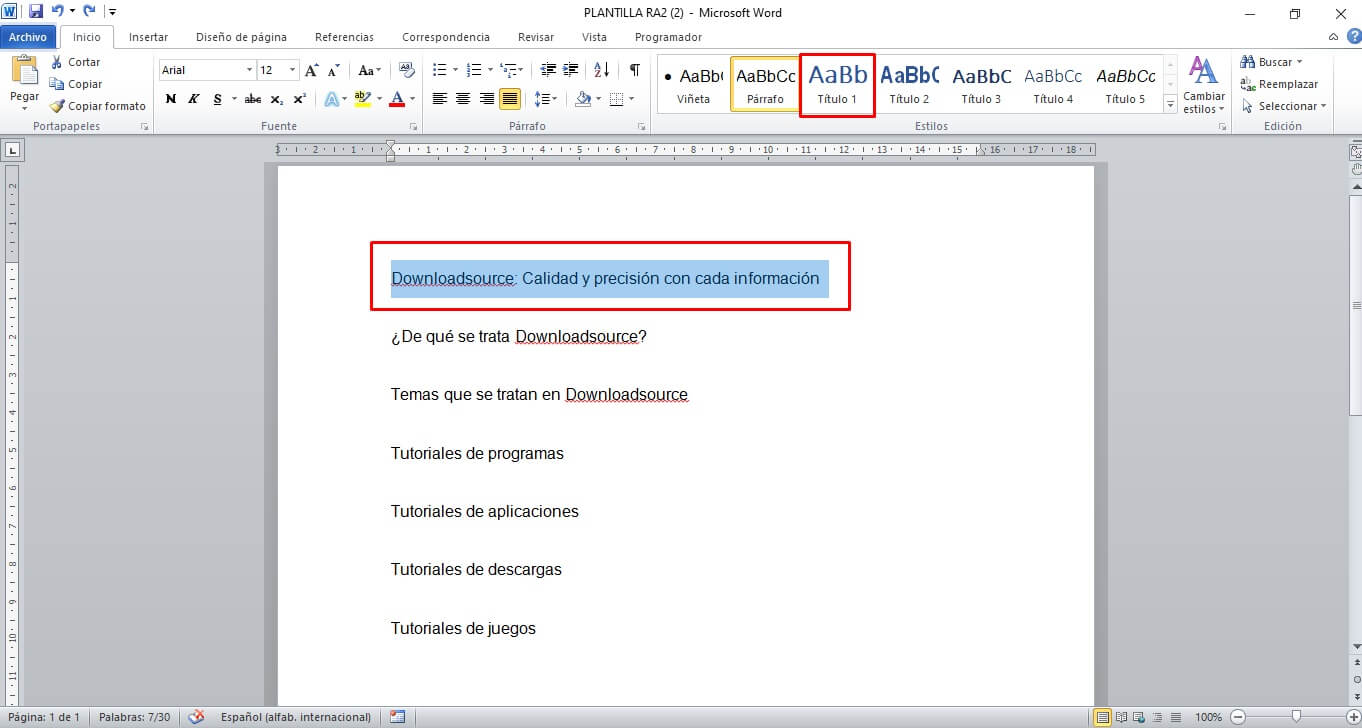Image resolution: width=1362 pixels, height=728 pixels.
Task: Open Archivo tab
Action: [28, 37]
